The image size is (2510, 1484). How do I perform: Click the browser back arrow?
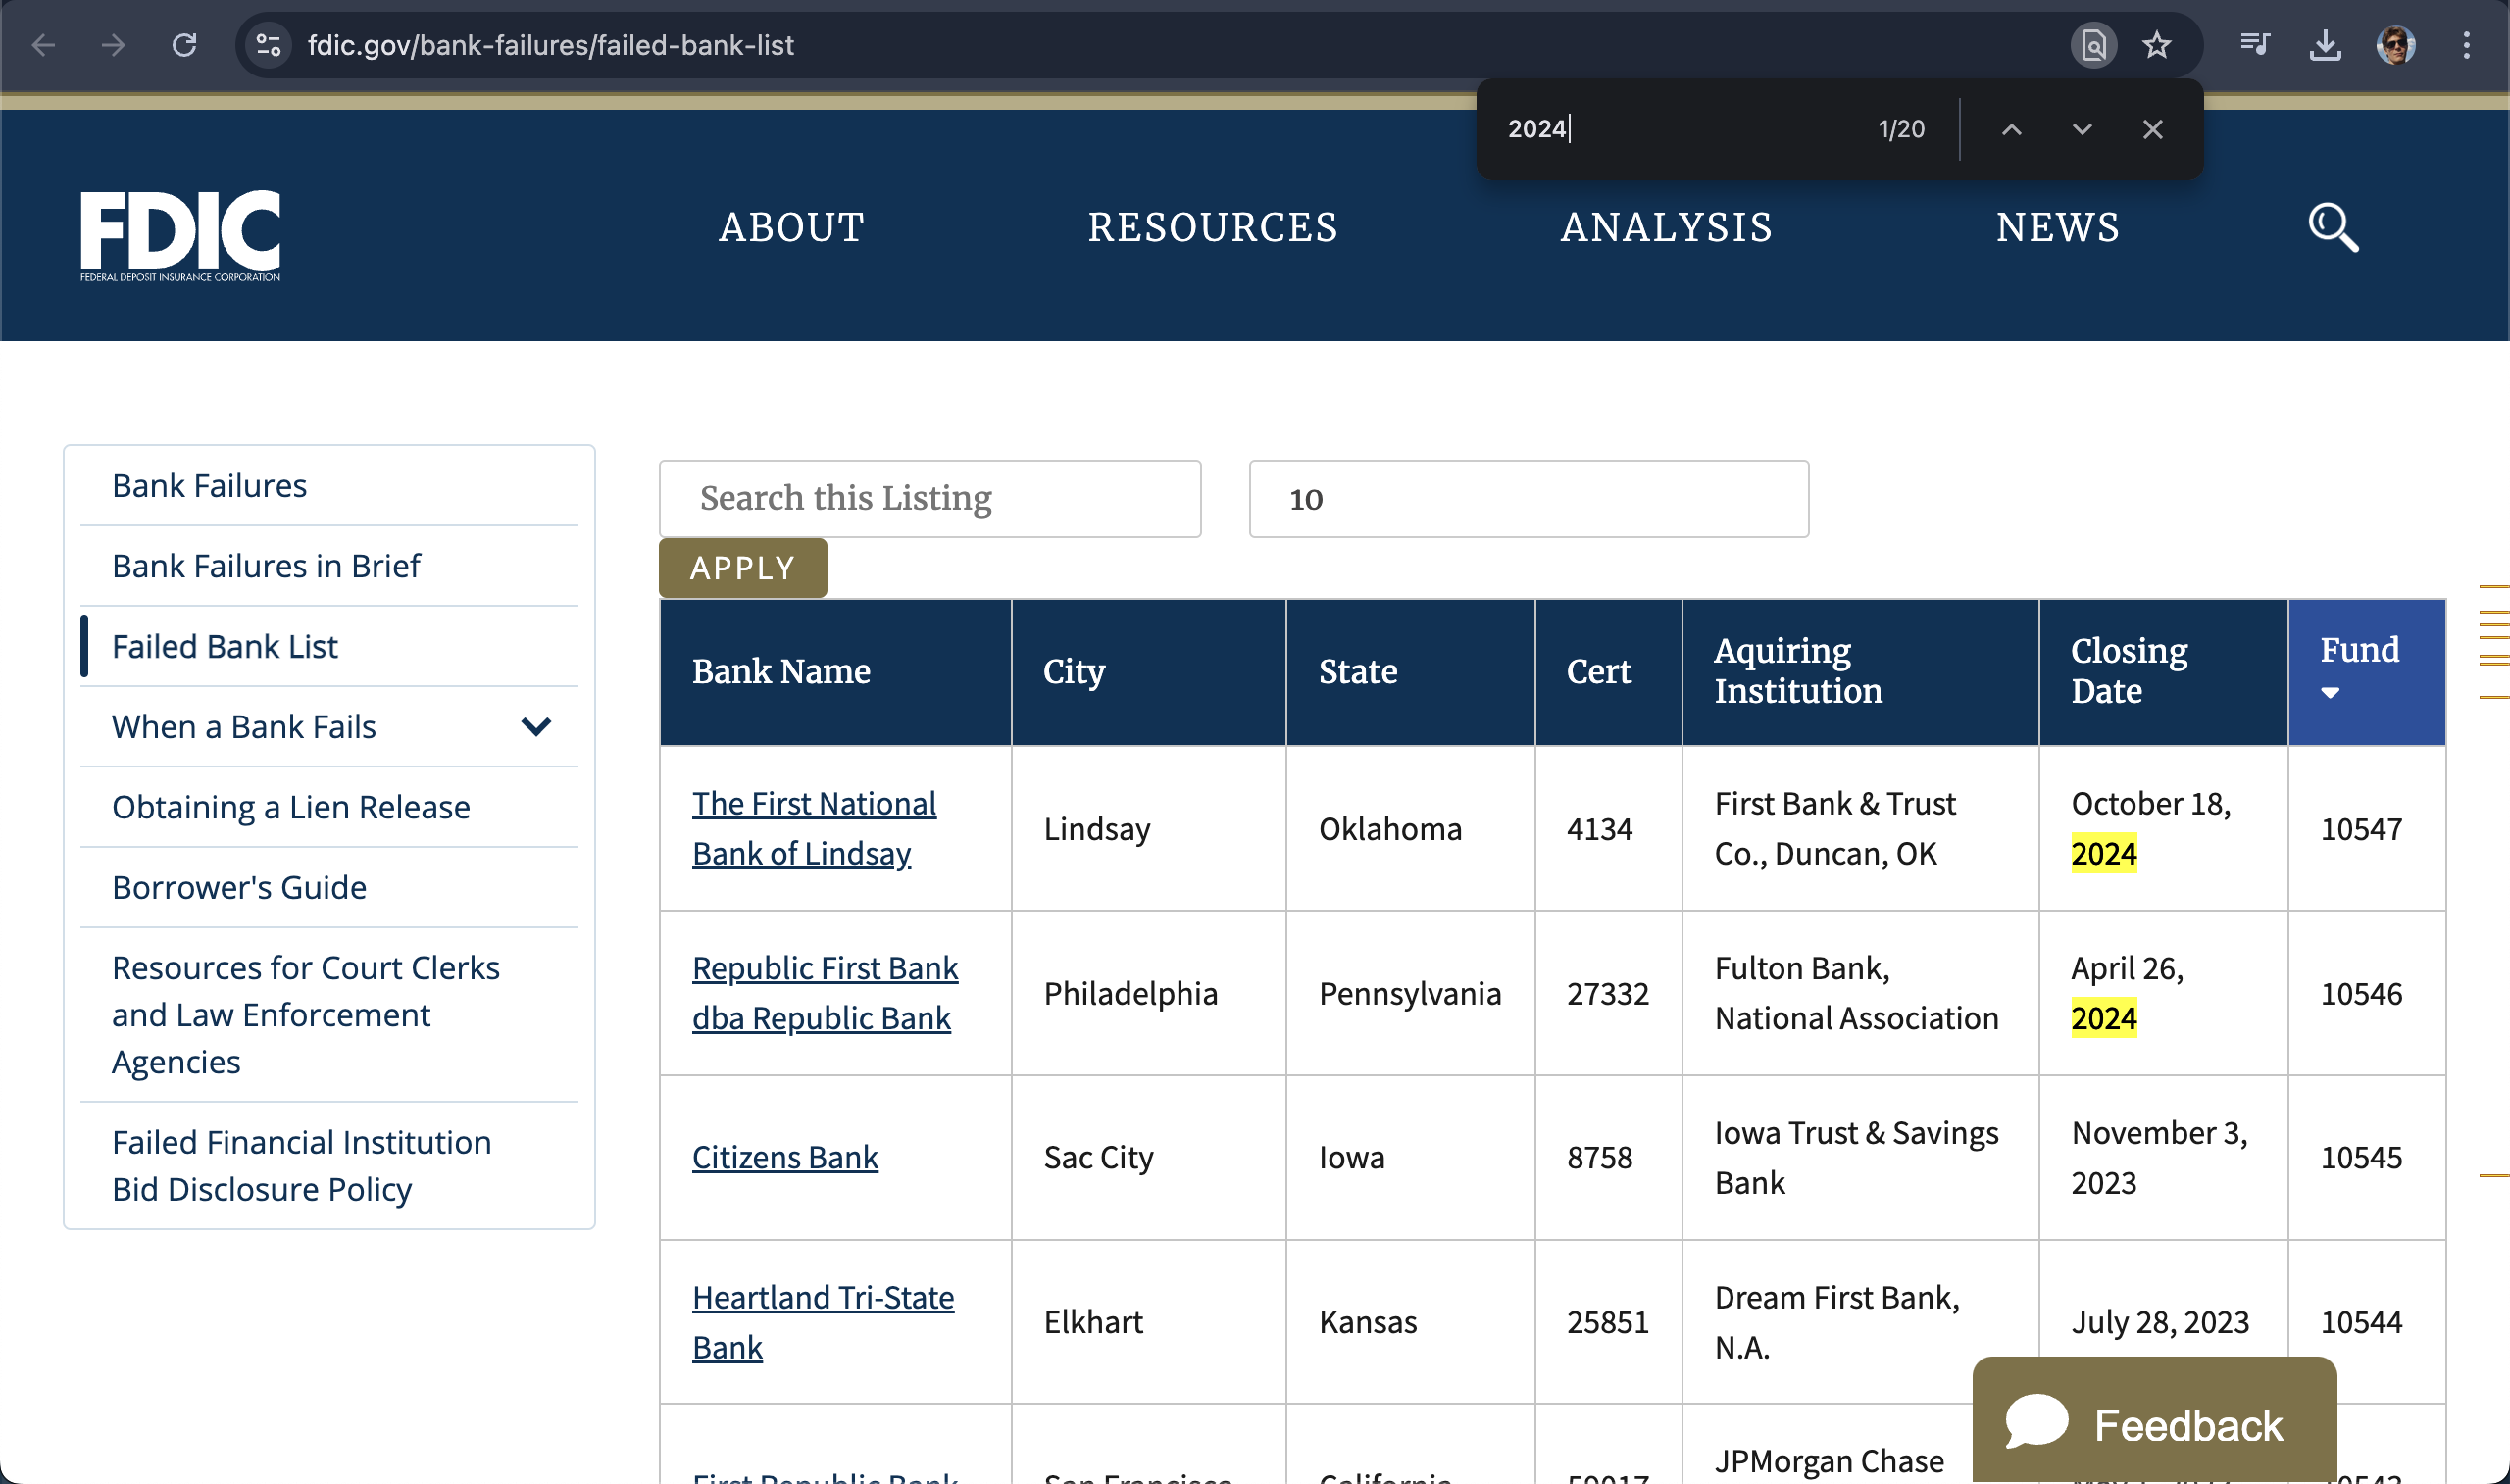tap(43, 45)
